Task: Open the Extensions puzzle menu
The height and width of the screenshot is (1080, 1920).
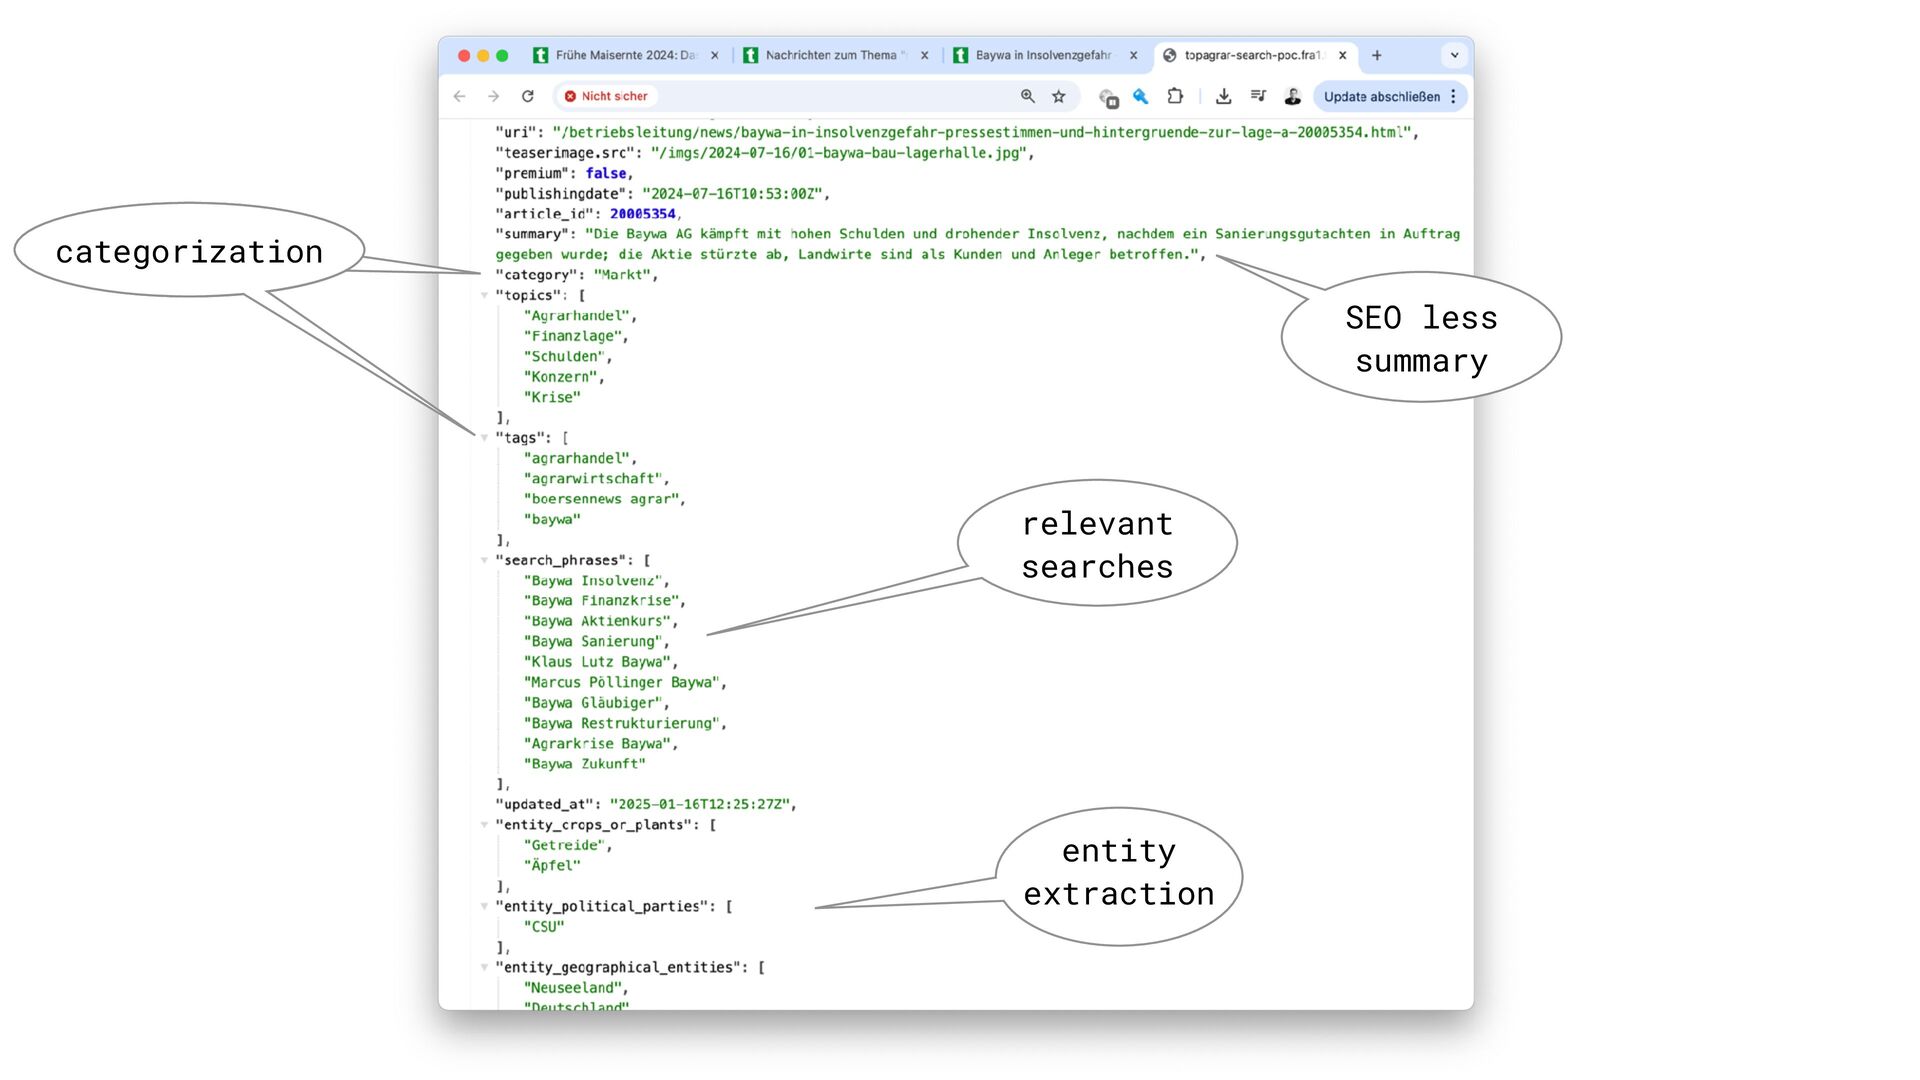Action: pyautogui.click(x=1175, y=96)
